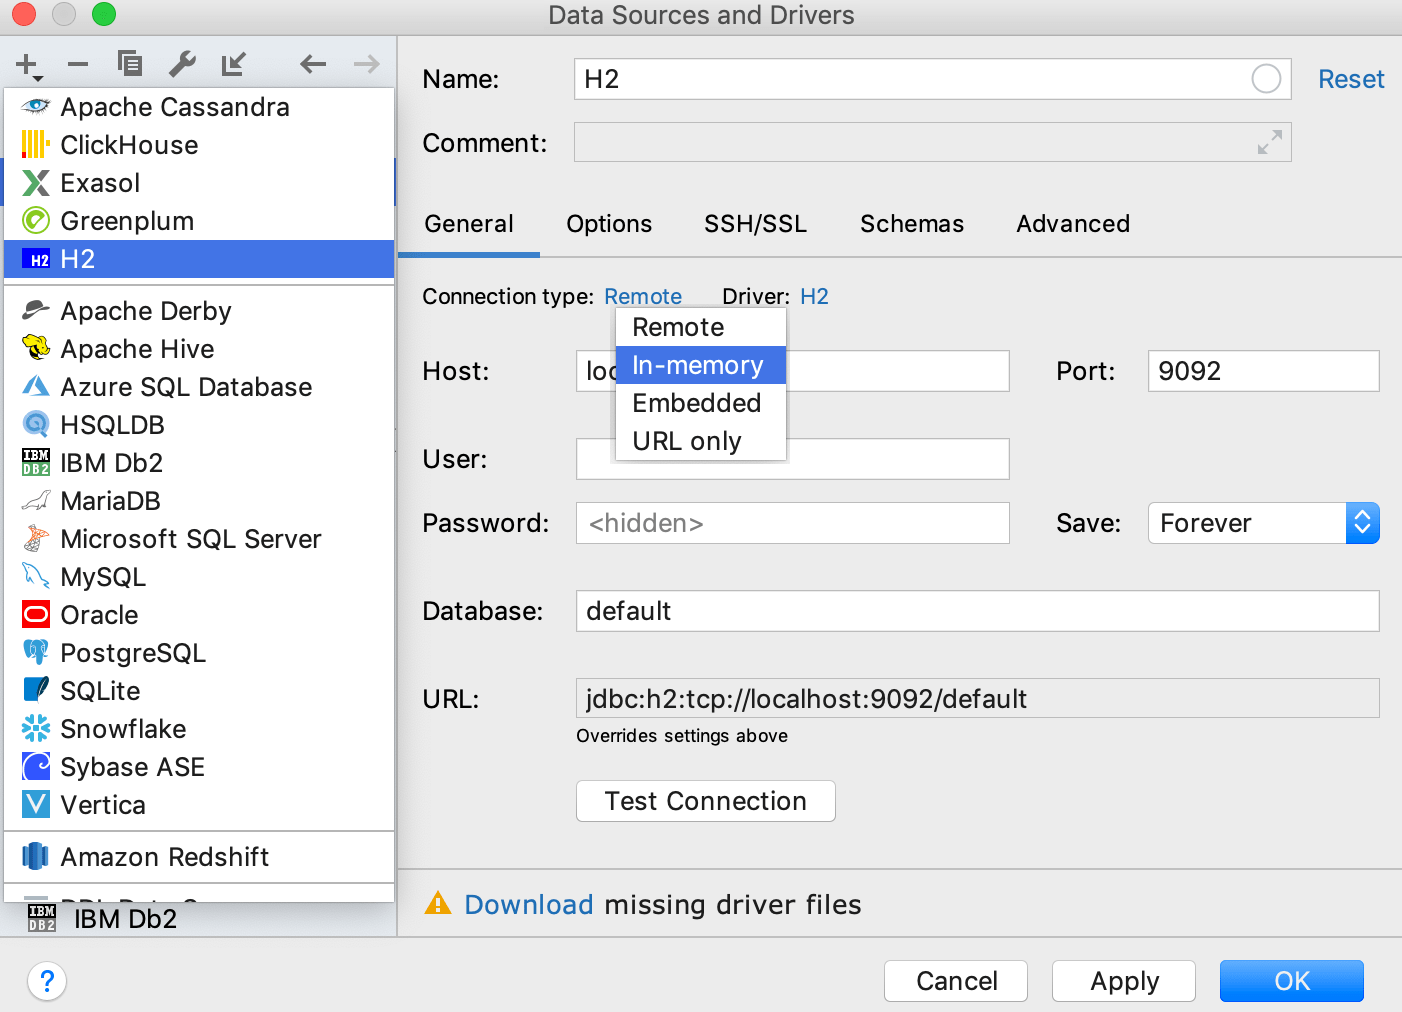Image resolution: width=1402 pixels, height=1012 pixels.
Task: Click the Reset link
Action: coord(1351,79)
